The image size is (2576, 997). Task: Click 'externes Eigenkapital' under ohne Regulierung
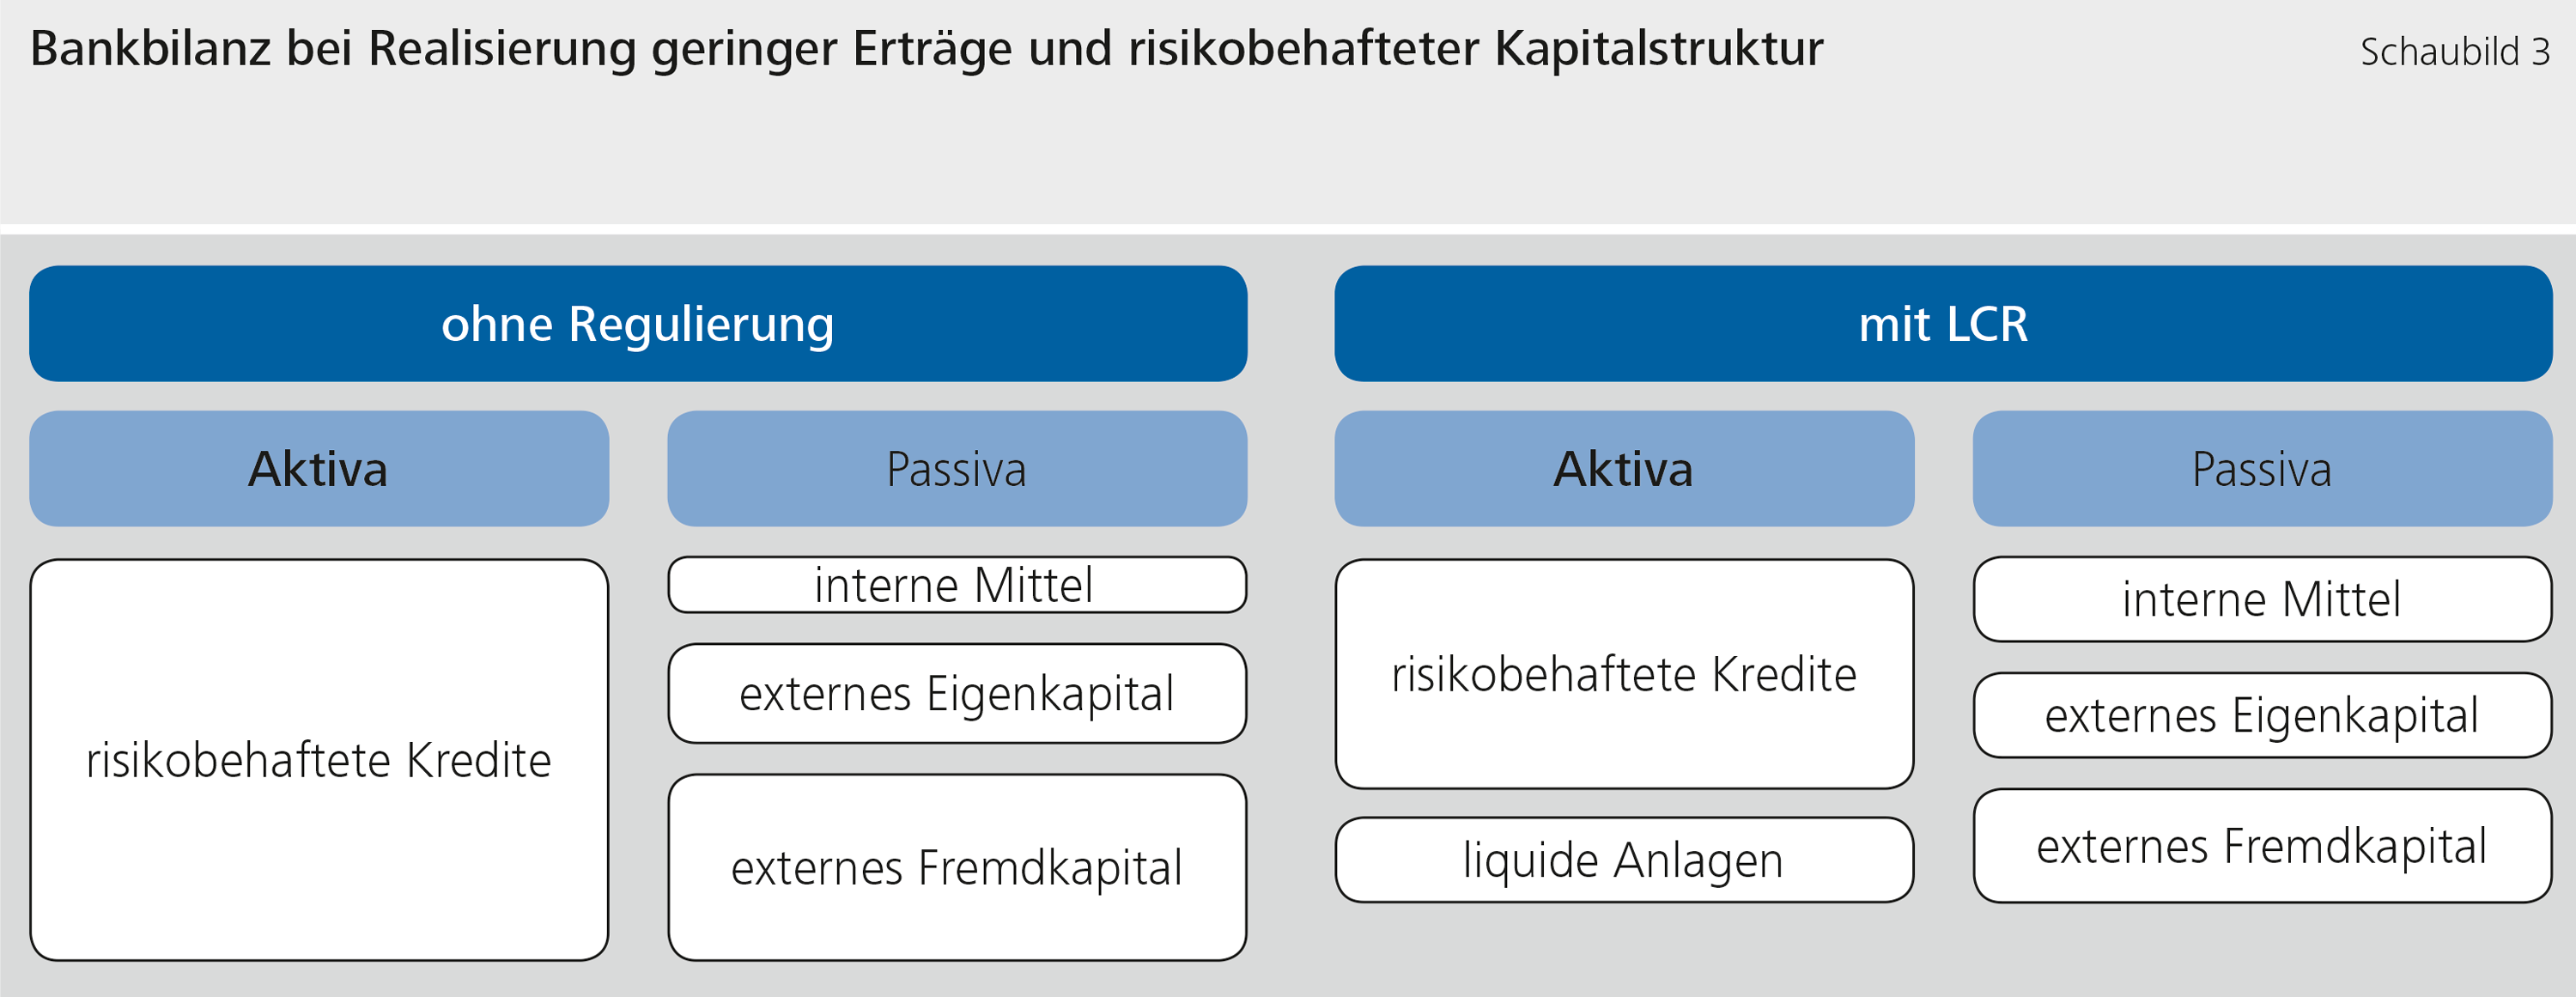pyautogui.click(x=957, y=693)
